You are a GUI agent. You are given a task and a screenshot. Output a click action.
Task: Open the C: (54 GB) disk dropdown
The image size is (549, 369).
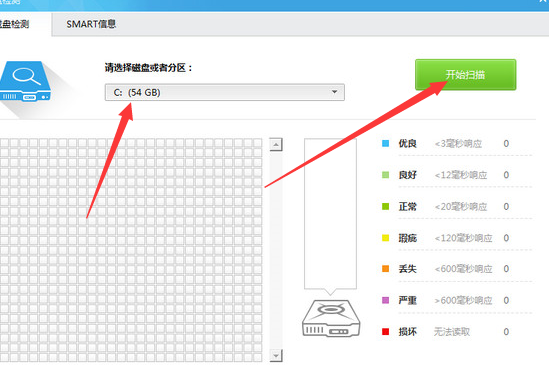224,92
